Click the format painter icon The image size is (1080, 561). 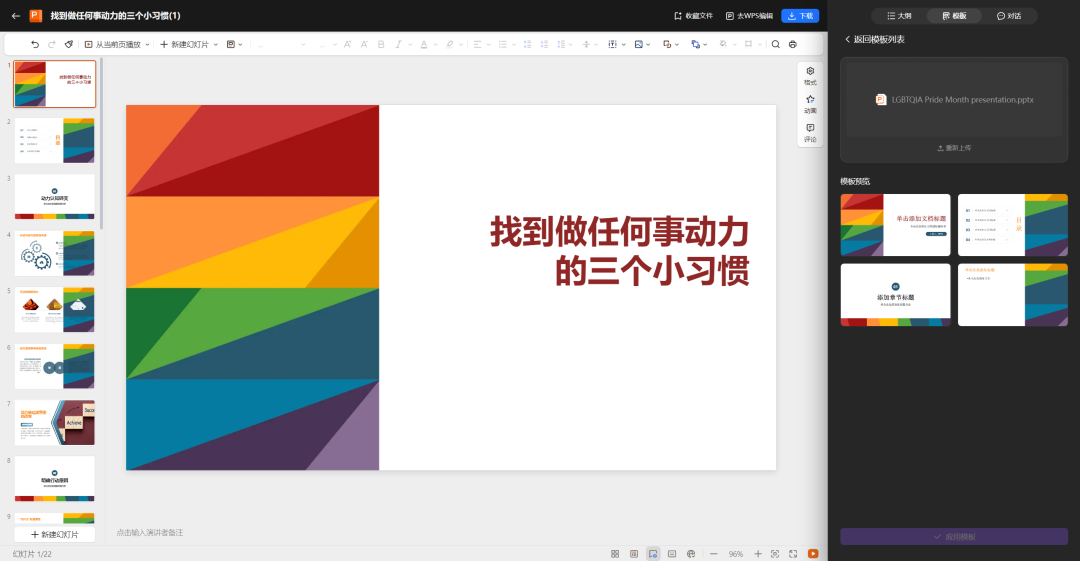coord(68,44)
